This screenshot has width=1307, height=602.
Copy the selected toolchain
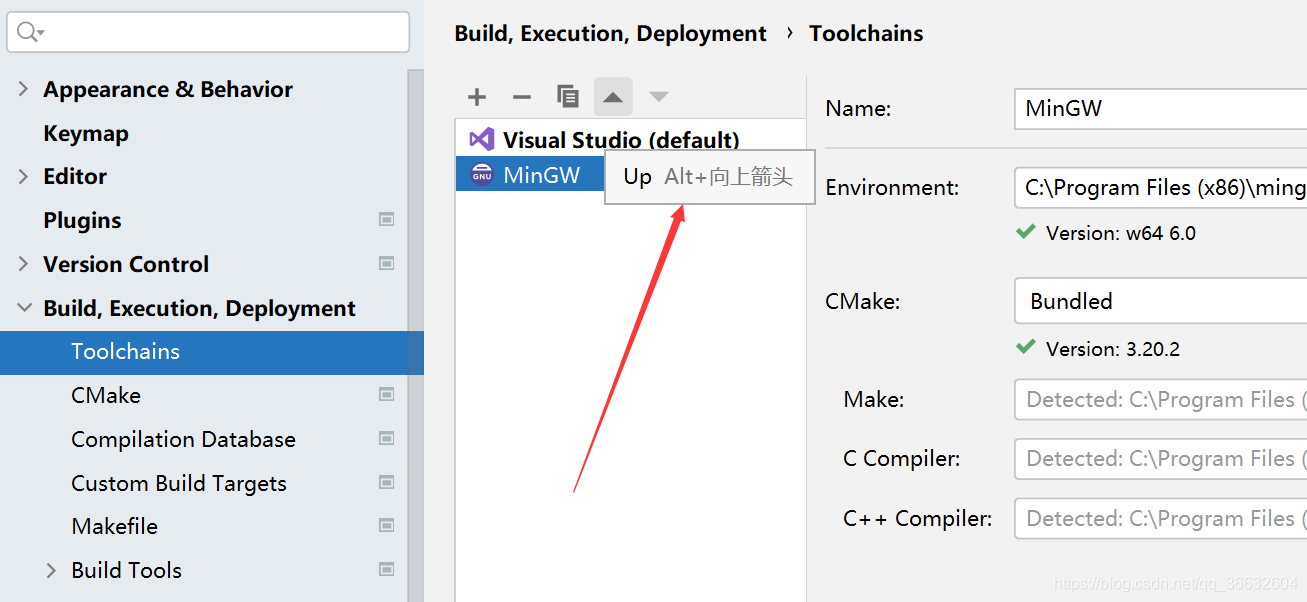(x=568, y=97)
